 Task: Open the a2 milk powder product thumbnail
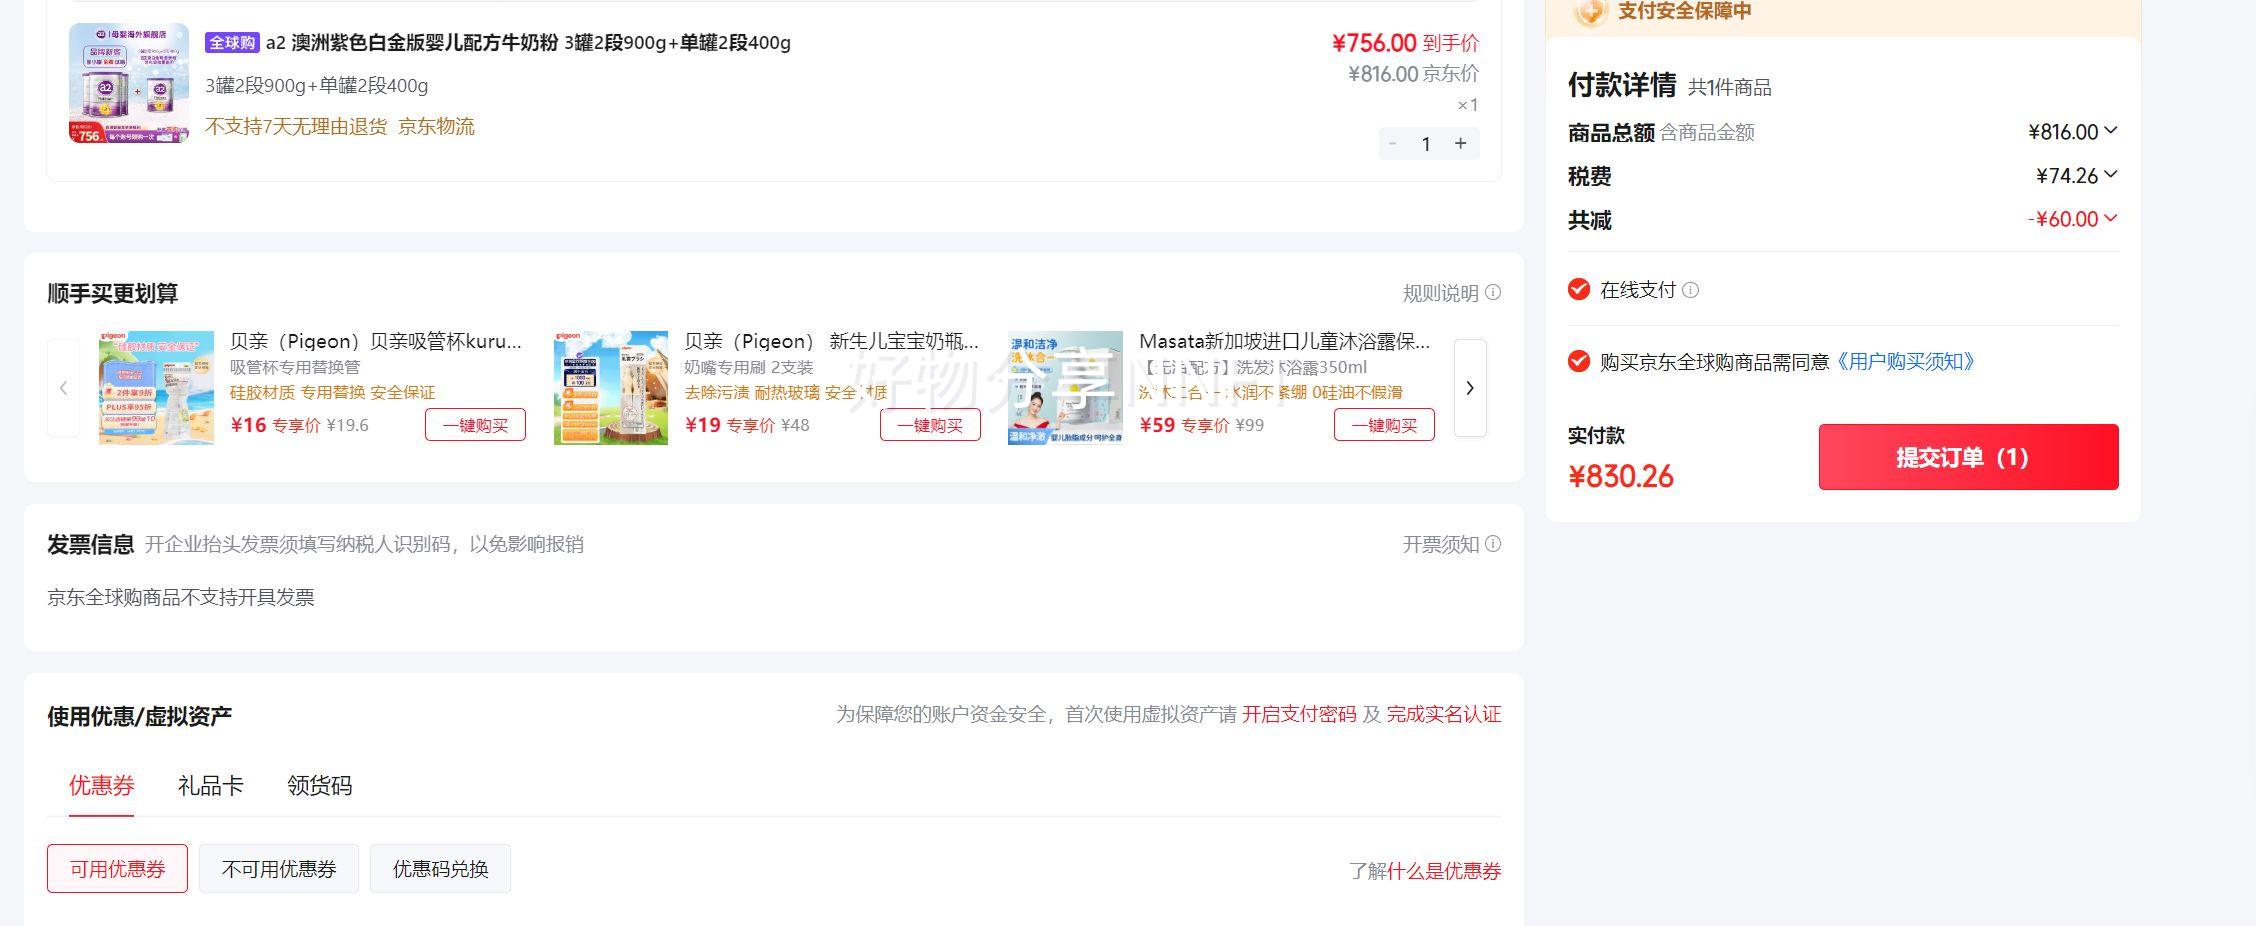(128, 84)
